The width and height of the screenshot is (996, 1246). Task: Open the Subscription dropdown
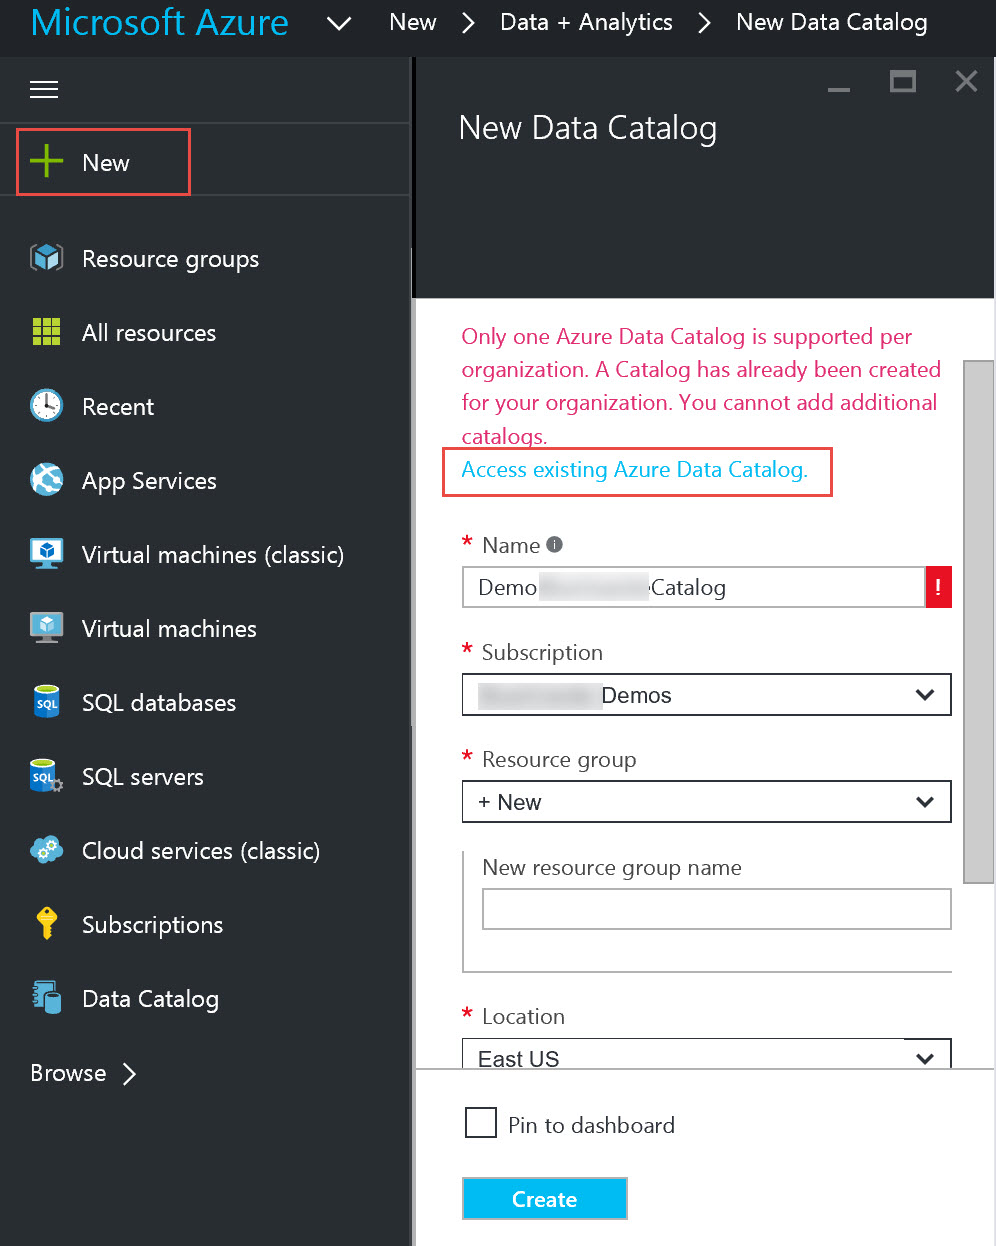click(x=706, y=695)
